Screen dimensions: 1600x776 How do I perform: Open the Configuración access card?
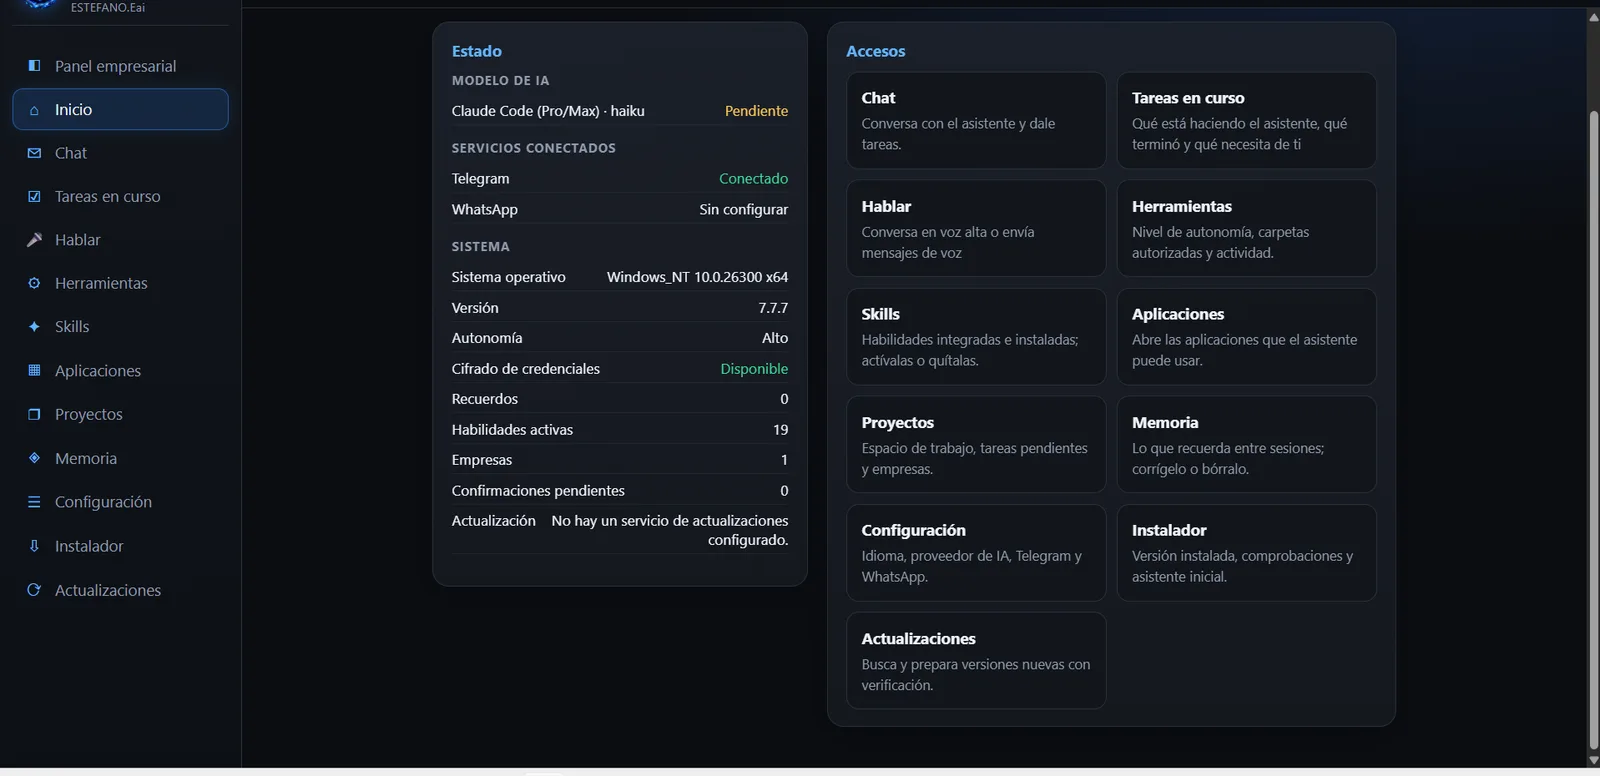[976, 553]
